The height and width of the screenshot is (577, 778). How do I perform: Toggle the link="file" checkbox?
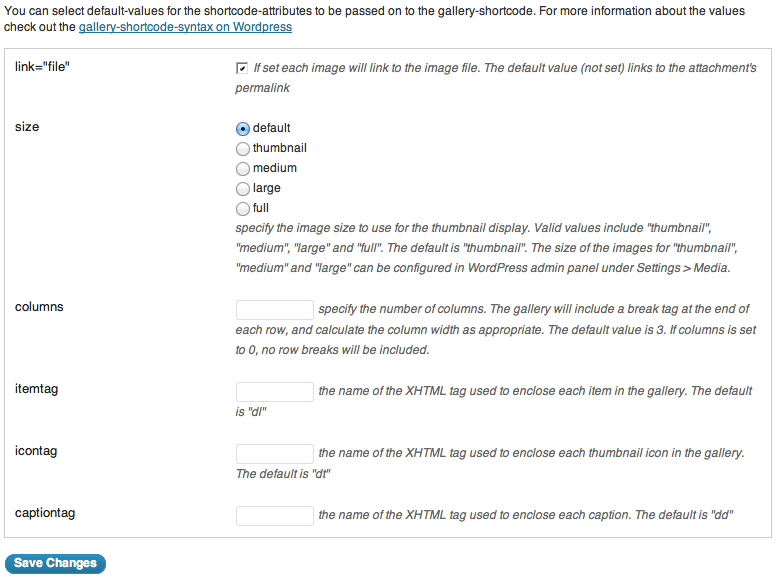[x=242, y=68]
